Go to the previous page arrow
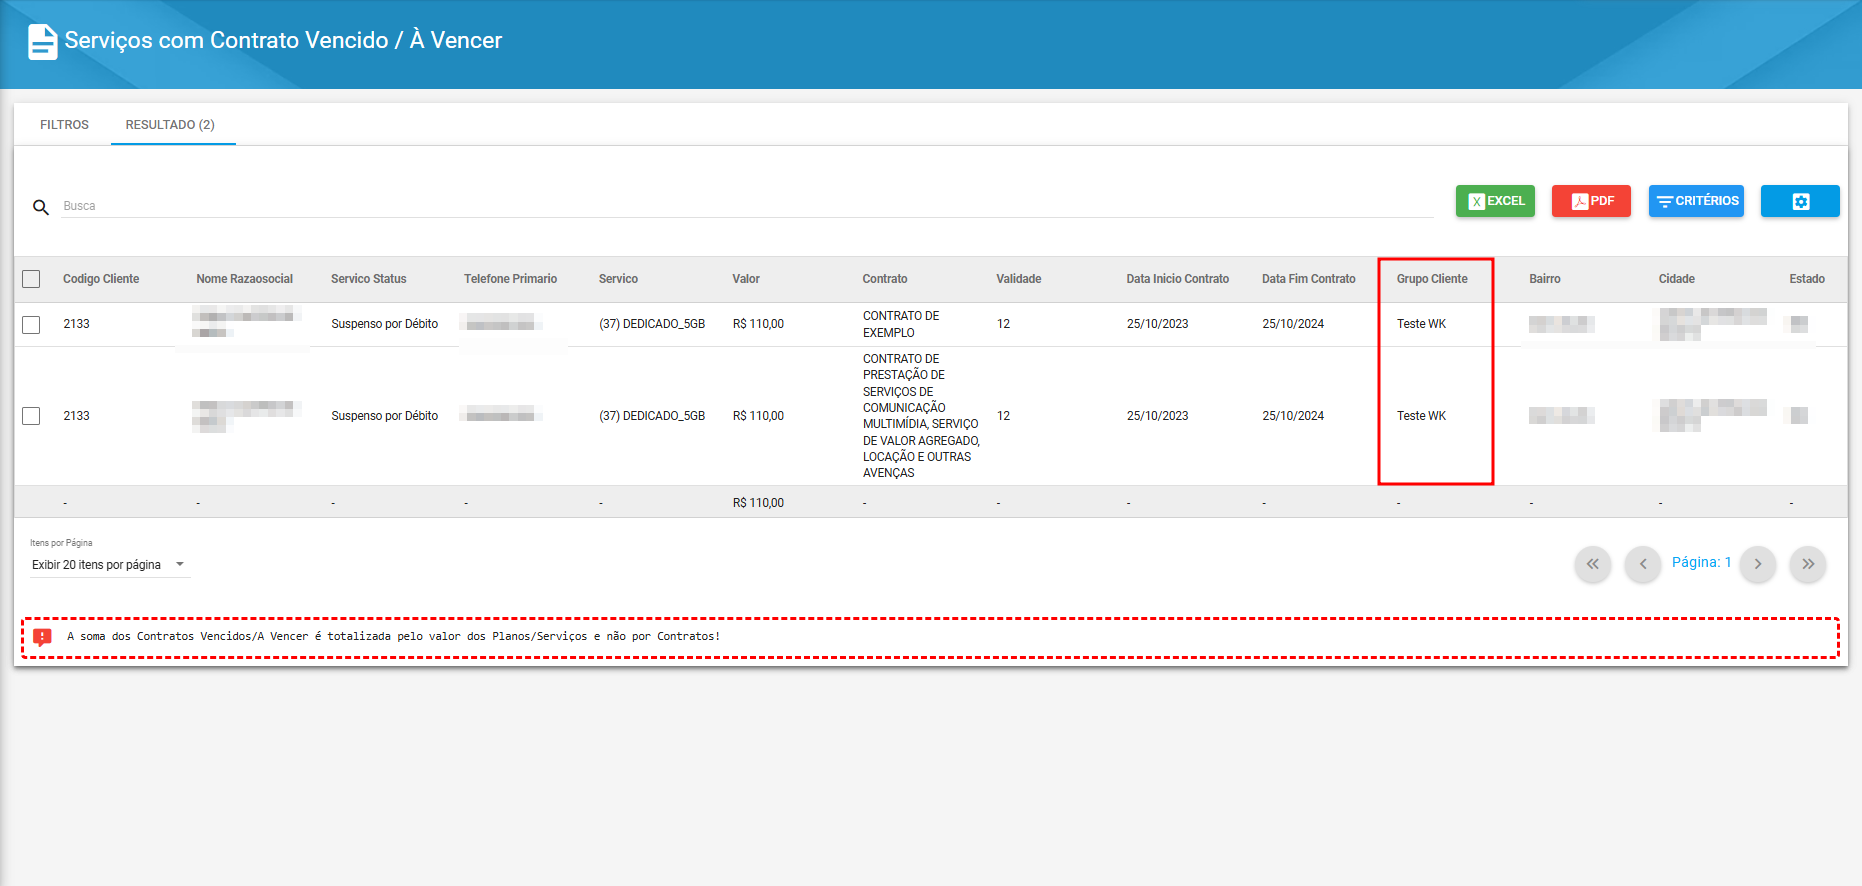 pyautogui.click(x=1643, y=564)
